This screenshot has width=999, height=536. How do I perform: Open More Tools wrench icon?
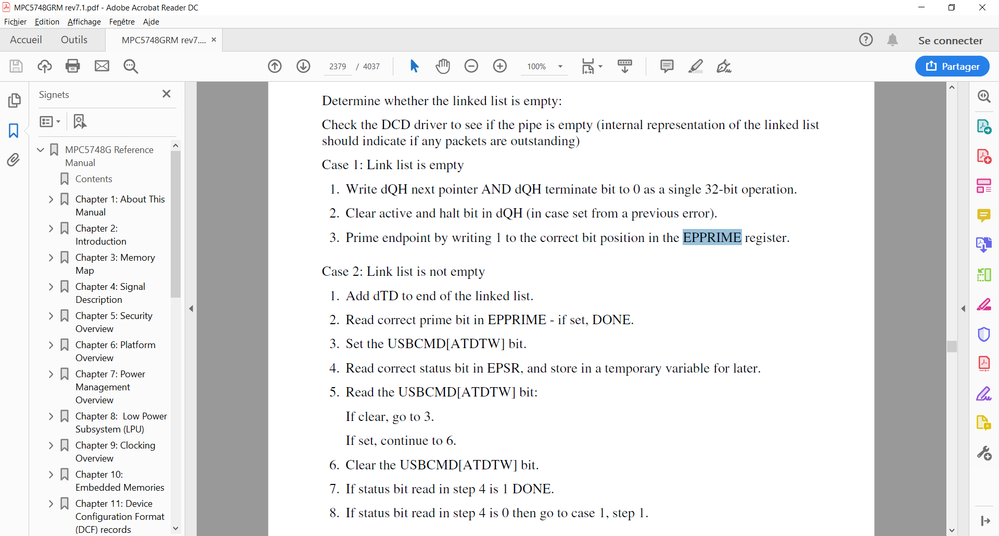(984, 453)
